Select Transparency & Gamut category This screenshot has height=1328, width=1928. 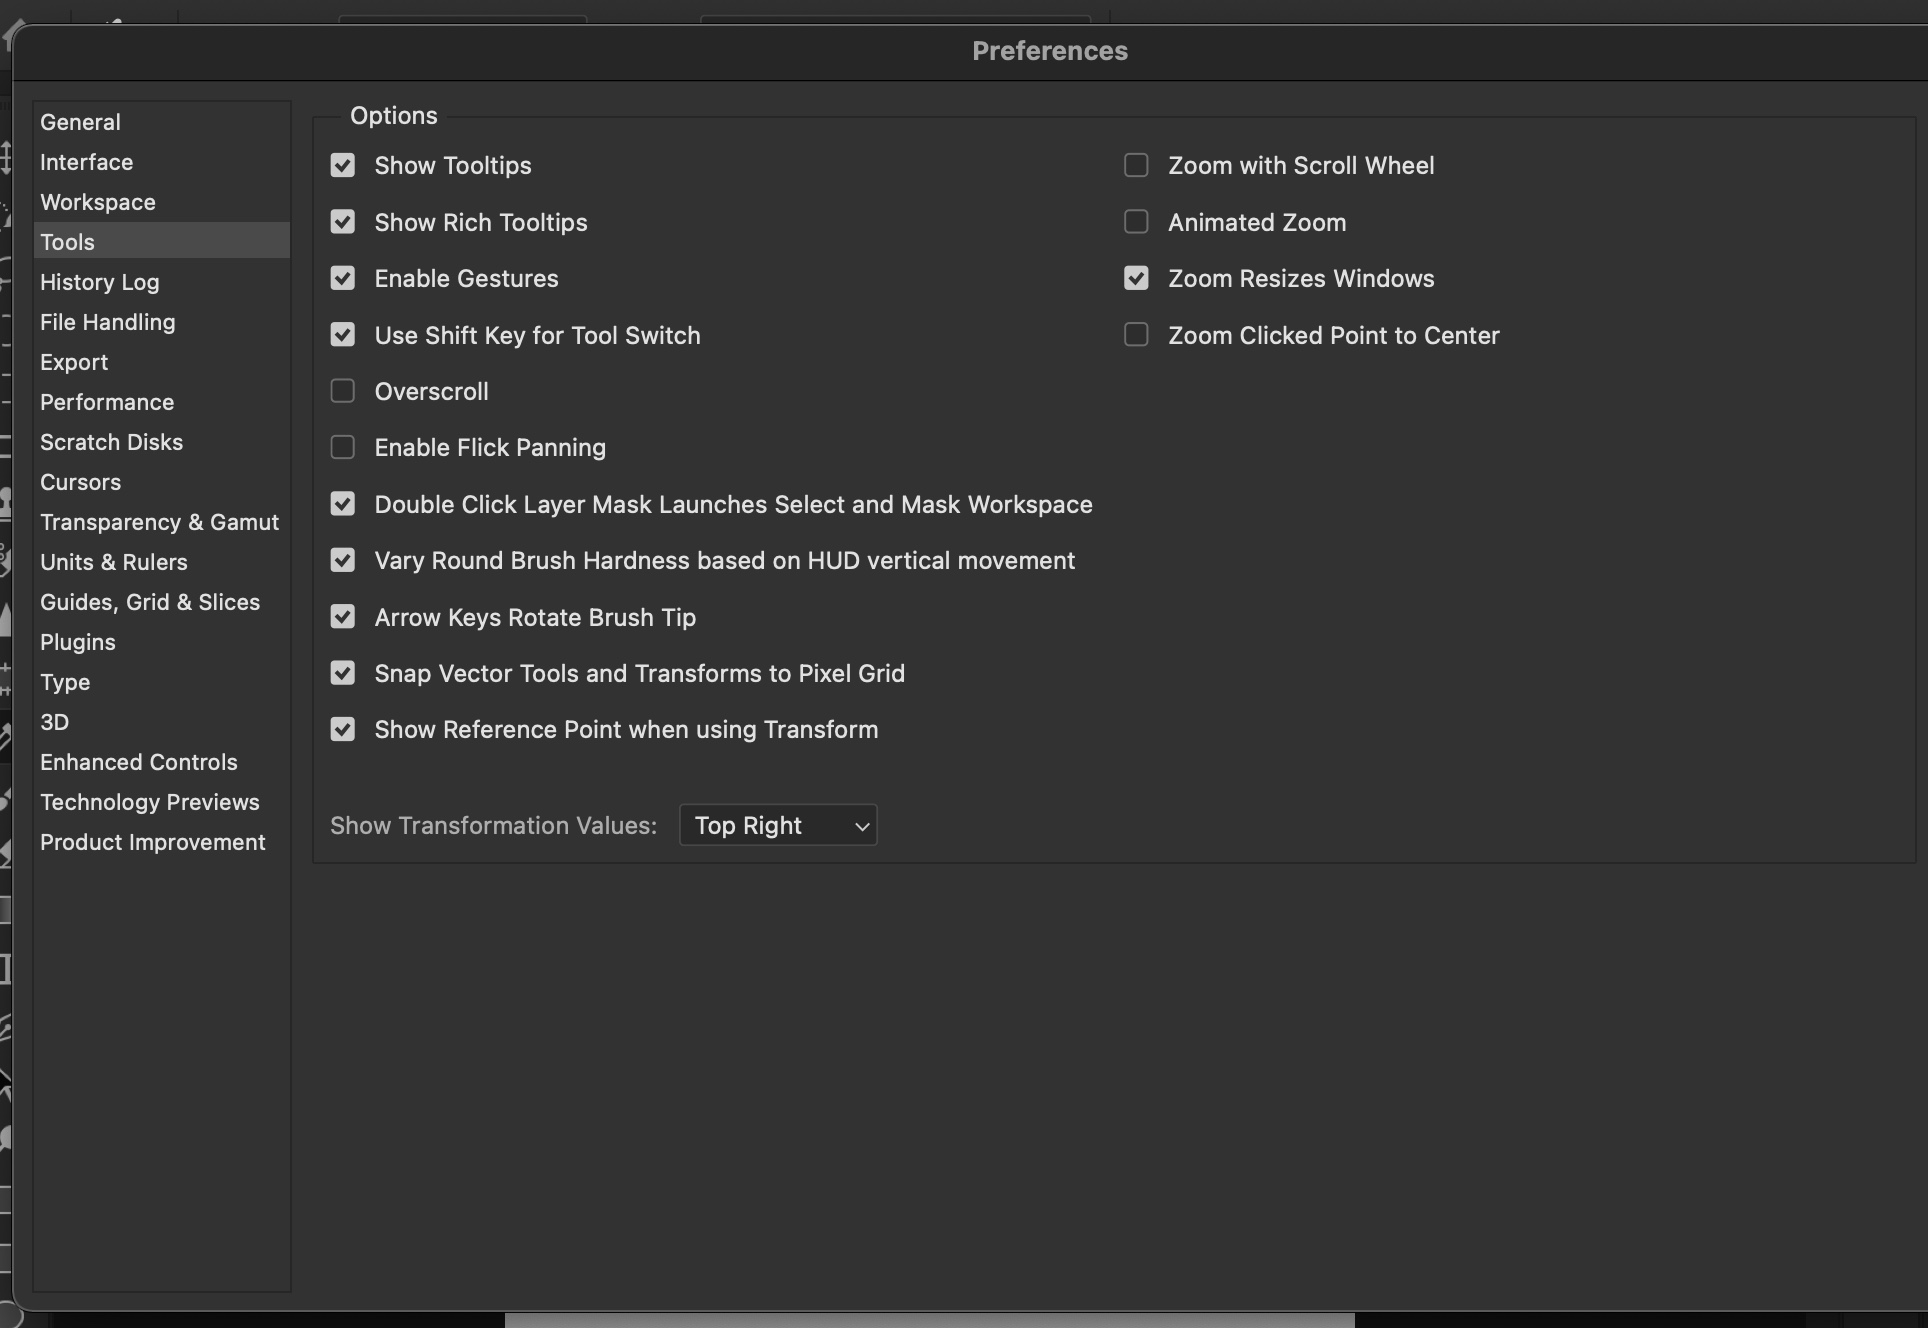click(159, 522)
